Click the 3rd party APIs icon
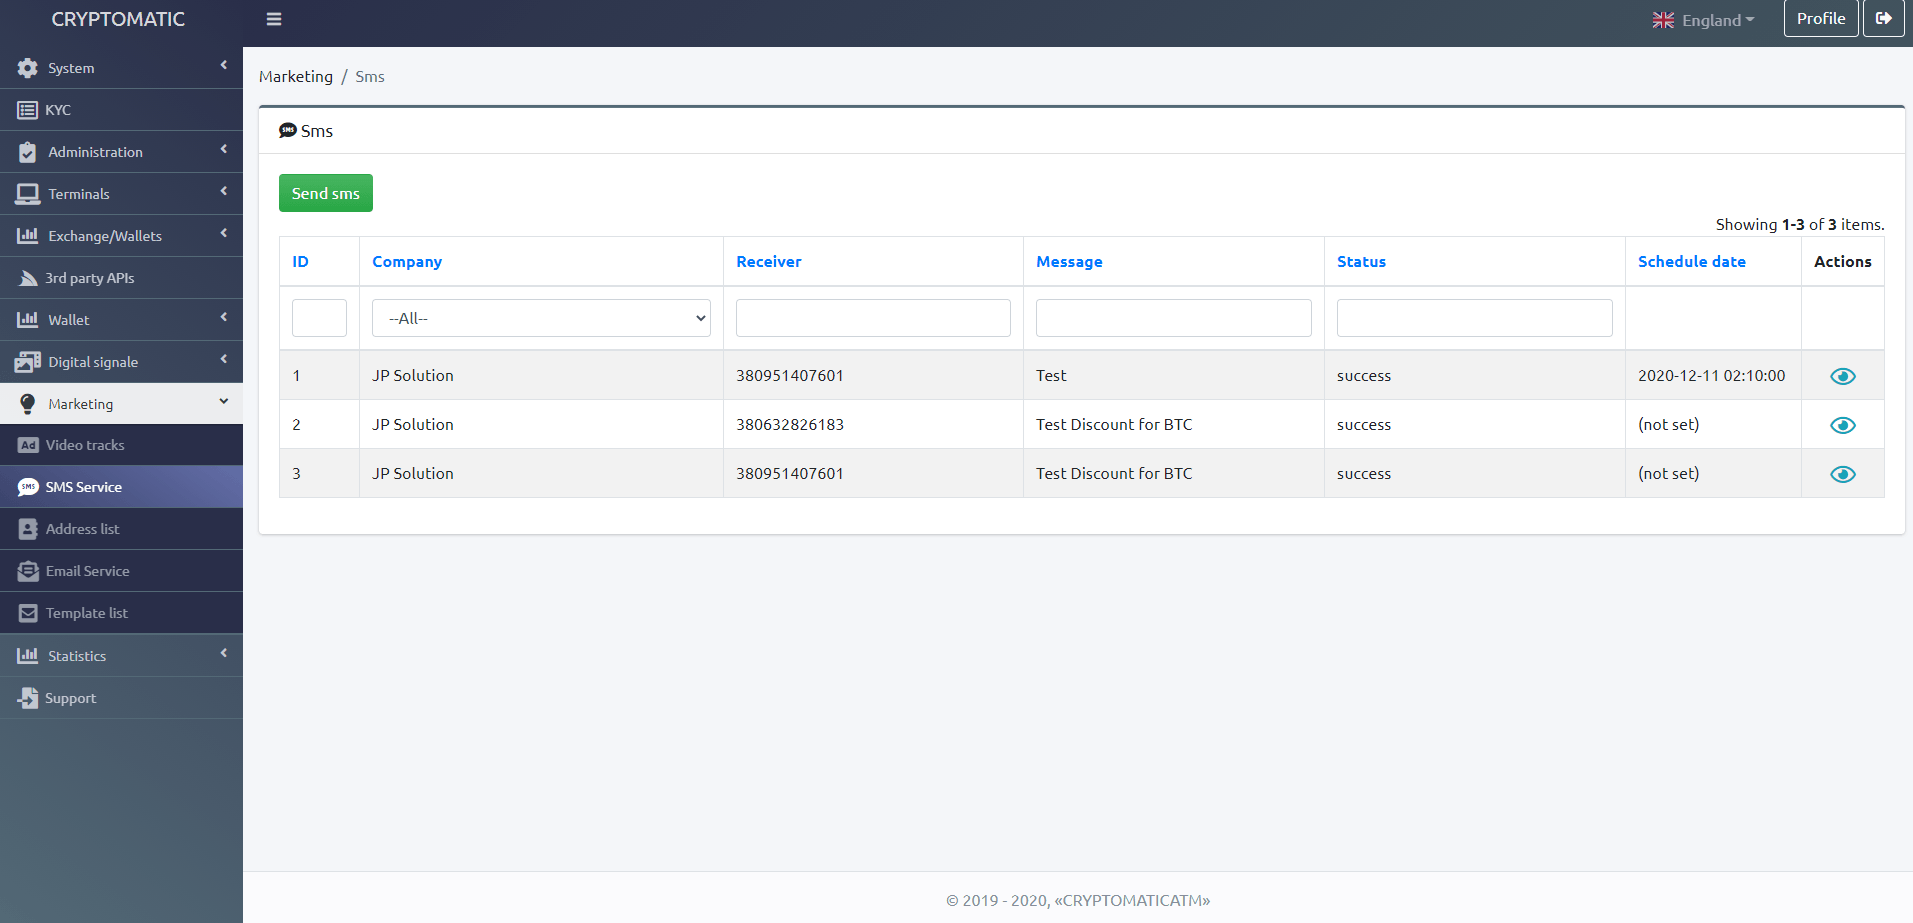 pos(28,278)
